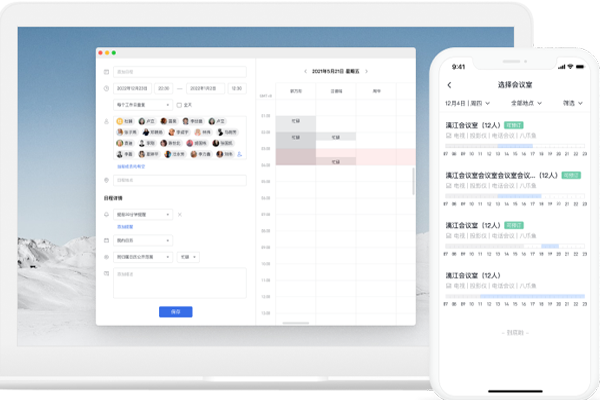Click the calendar icon beside 我的日历 dropdown
Viewport: 600px width, 400px height.
[106, 240]
